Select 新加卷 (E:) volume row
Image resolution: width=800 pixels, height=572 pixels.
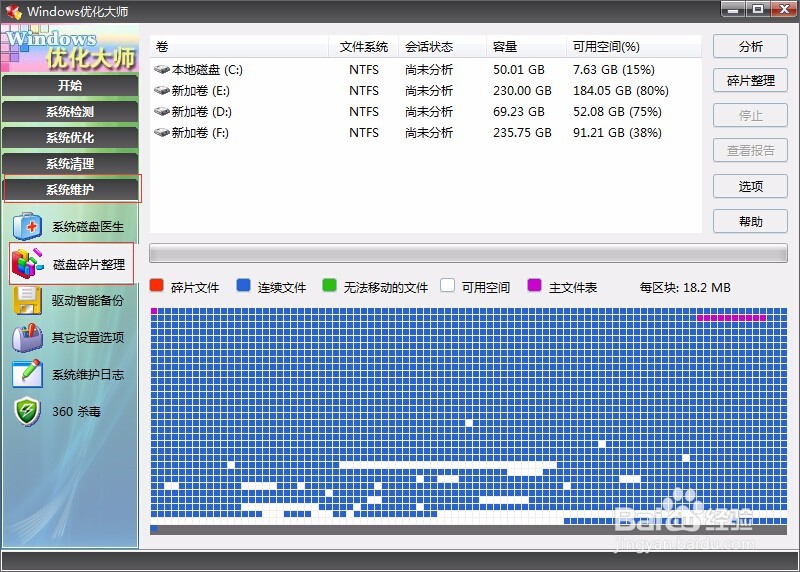426,90
